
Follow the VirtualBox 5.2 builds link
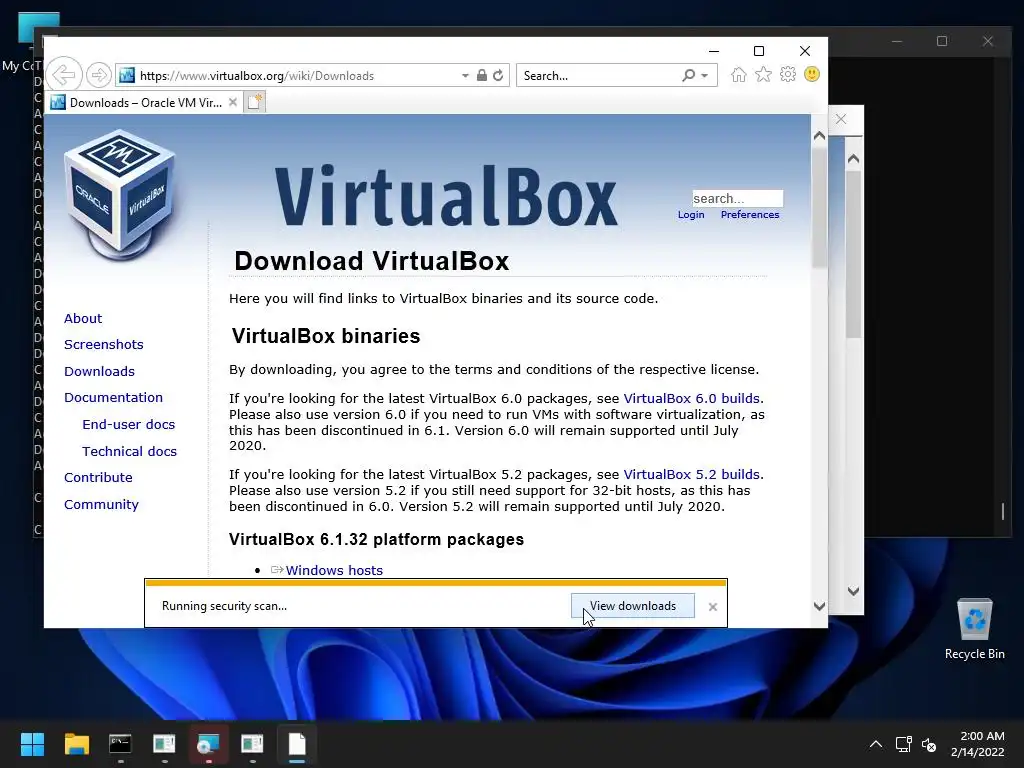tap(691, 474)
